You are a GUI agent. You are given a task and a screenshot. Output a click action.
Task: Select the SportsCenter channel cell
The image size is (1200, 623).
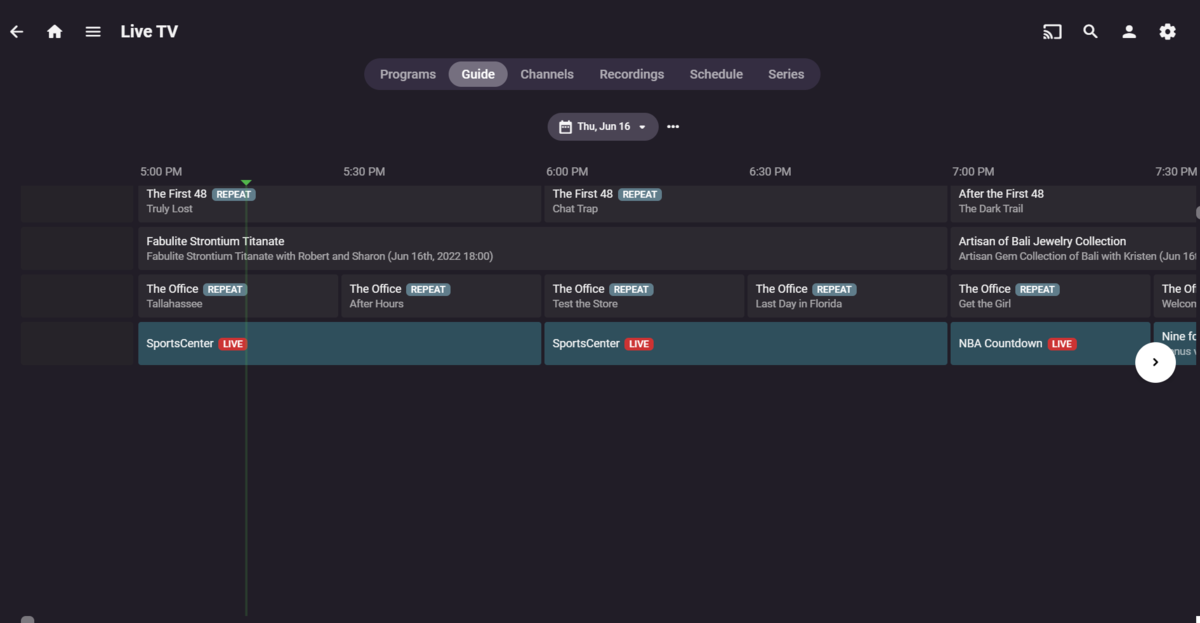pyautogui.click(x=78, y=343)
